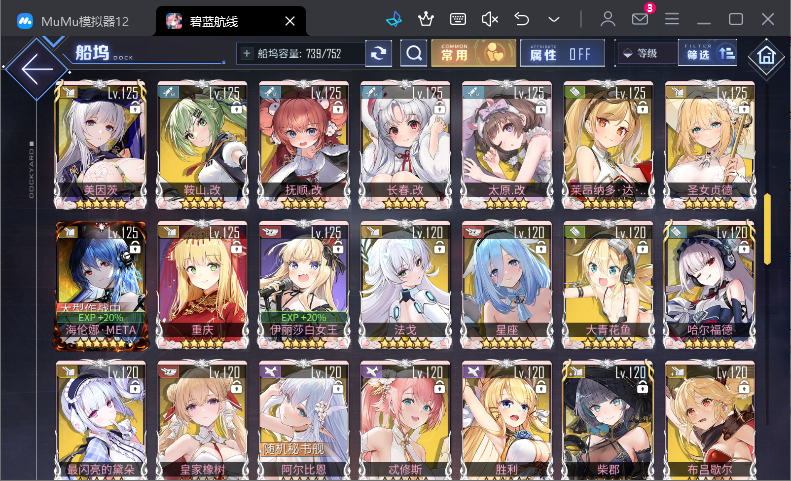Screen dimensions: 791x481
Task: Select the 太原.改 ship card
Action: click(507, 145)
